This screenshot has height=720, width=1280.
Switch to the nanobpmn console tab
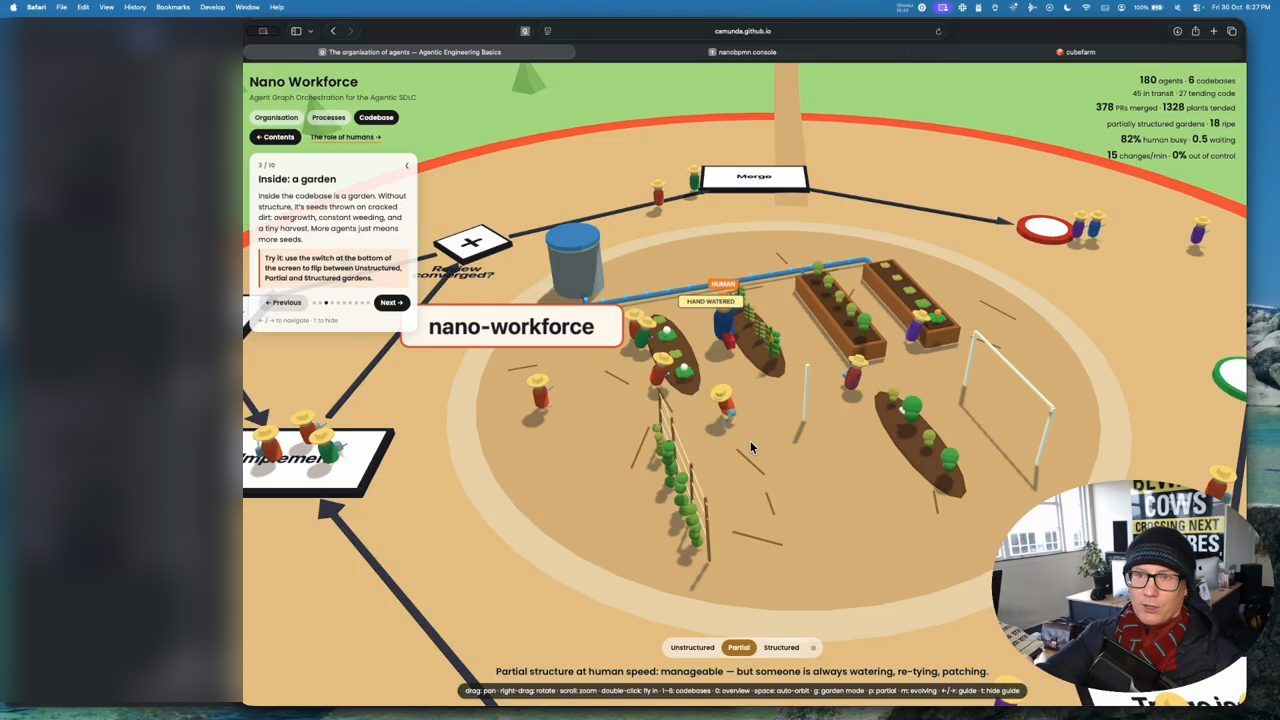coord(742,52)
